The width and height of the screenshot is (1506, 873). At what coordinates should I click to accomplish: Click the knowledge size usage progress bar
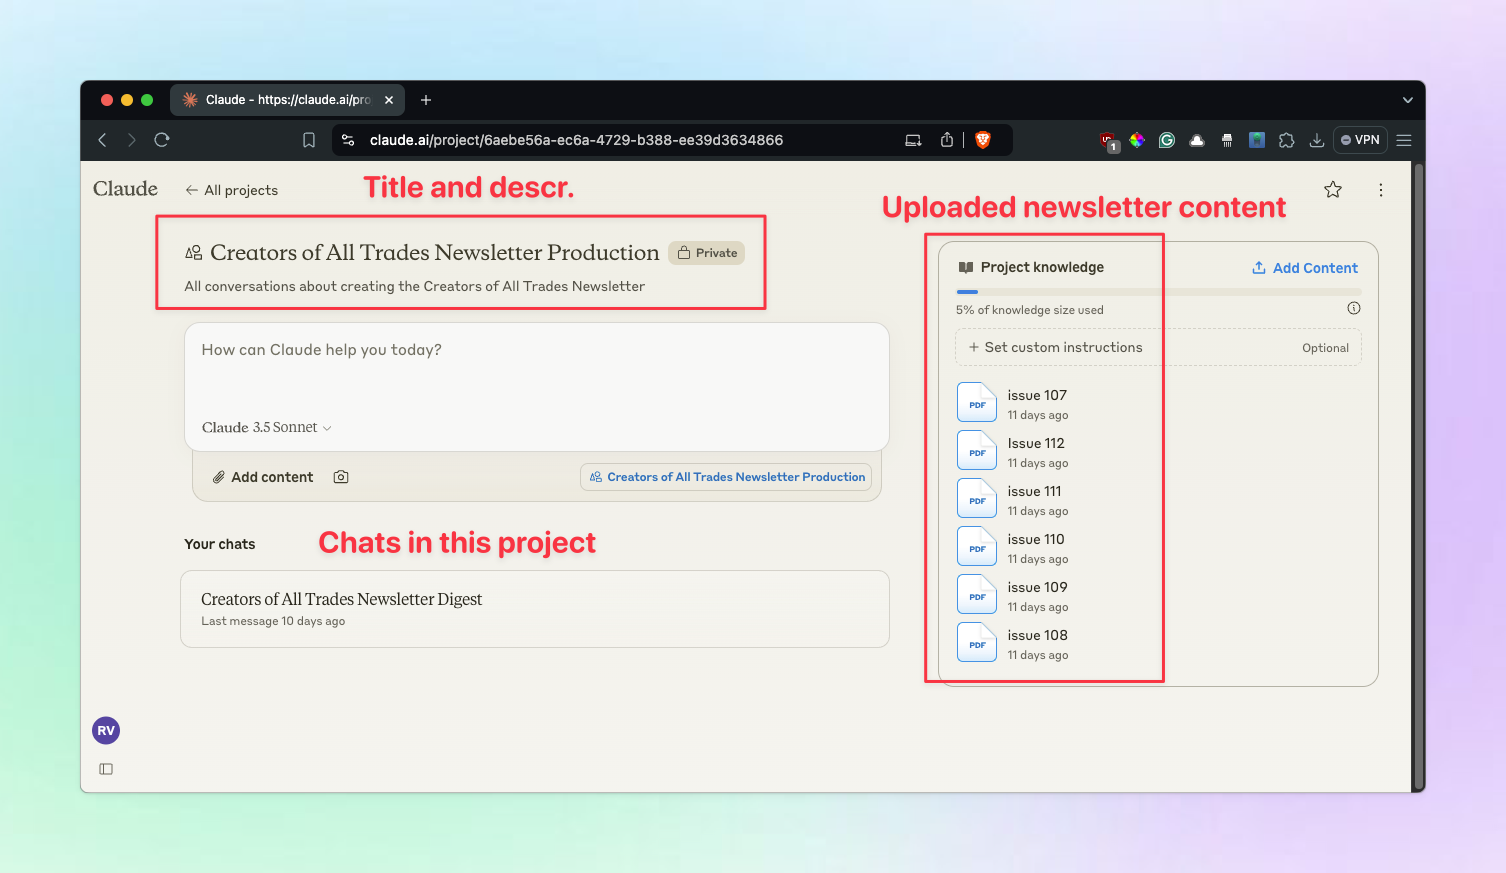1158,292
